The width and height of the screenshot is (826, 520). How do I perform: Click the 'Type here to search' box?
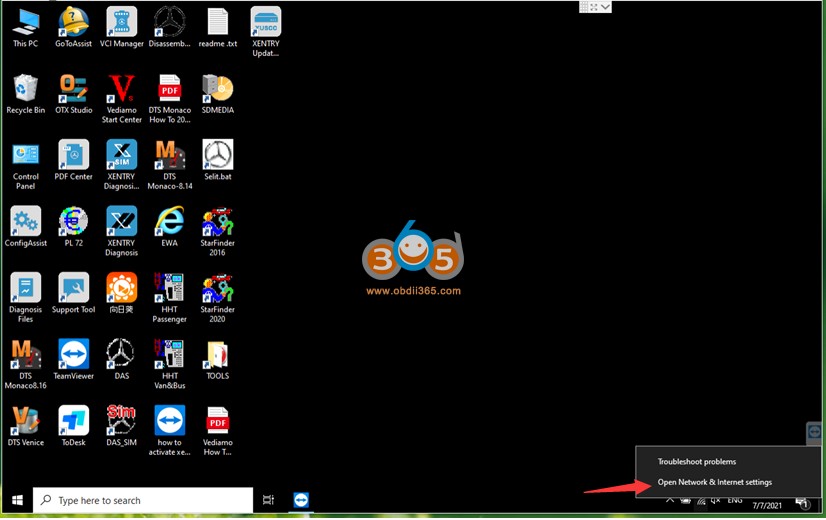click(x=143, y=500)
